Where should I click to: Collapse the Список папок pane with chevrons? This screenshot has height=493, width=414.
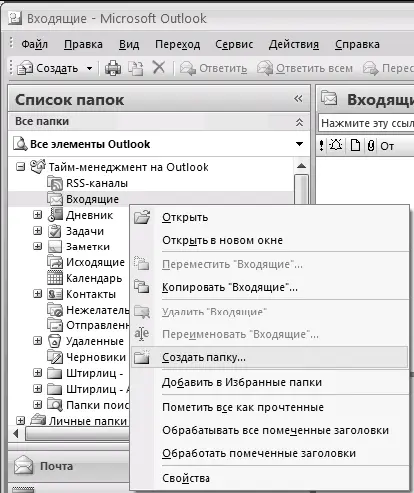pos(298,99)
